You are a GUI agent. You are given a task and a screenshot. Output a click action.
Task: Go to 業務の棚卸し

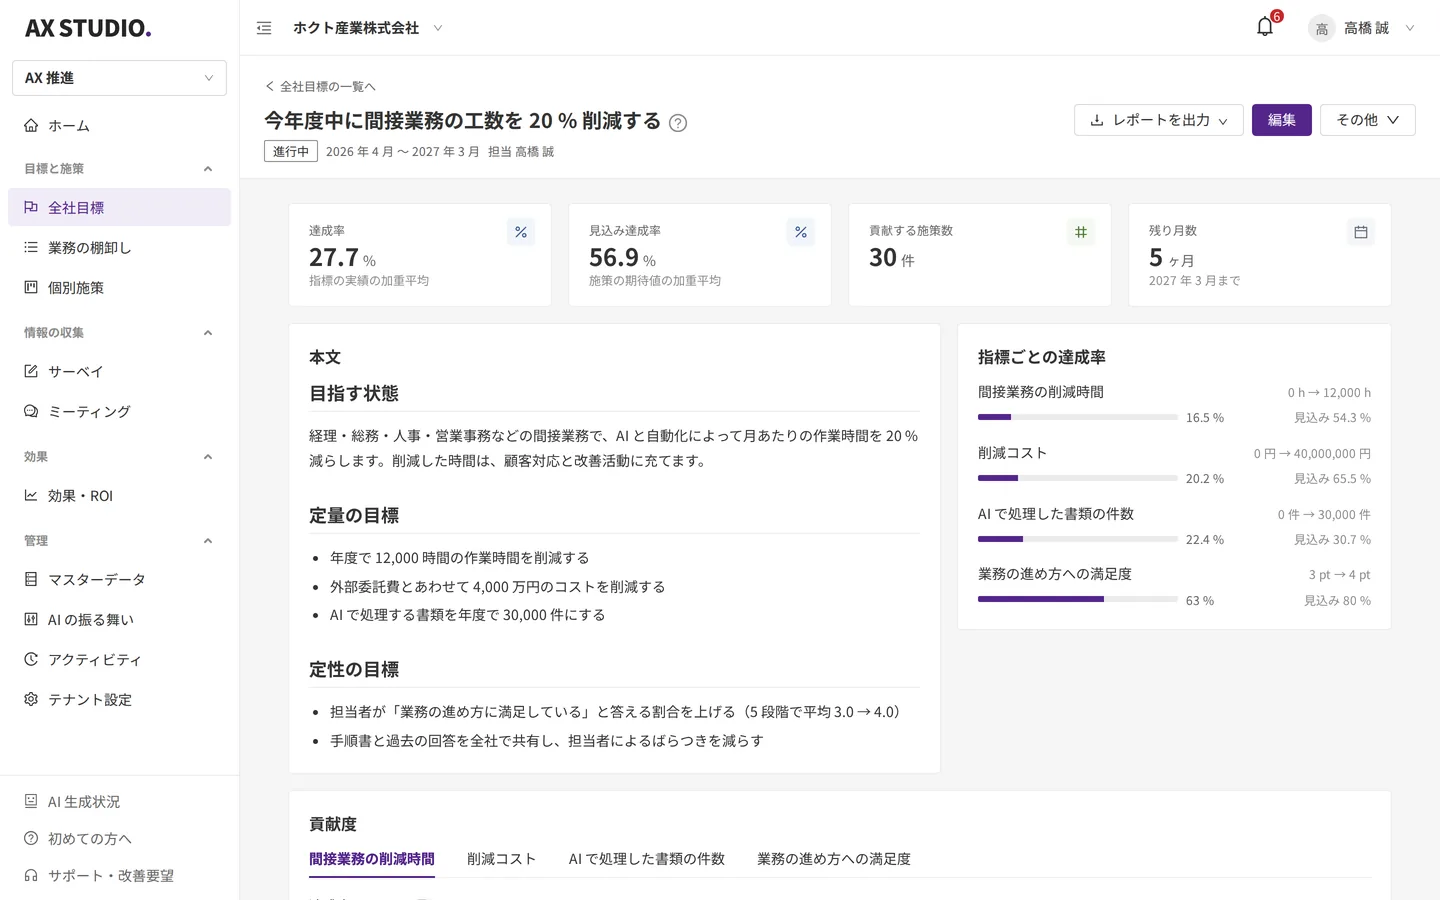119,247
